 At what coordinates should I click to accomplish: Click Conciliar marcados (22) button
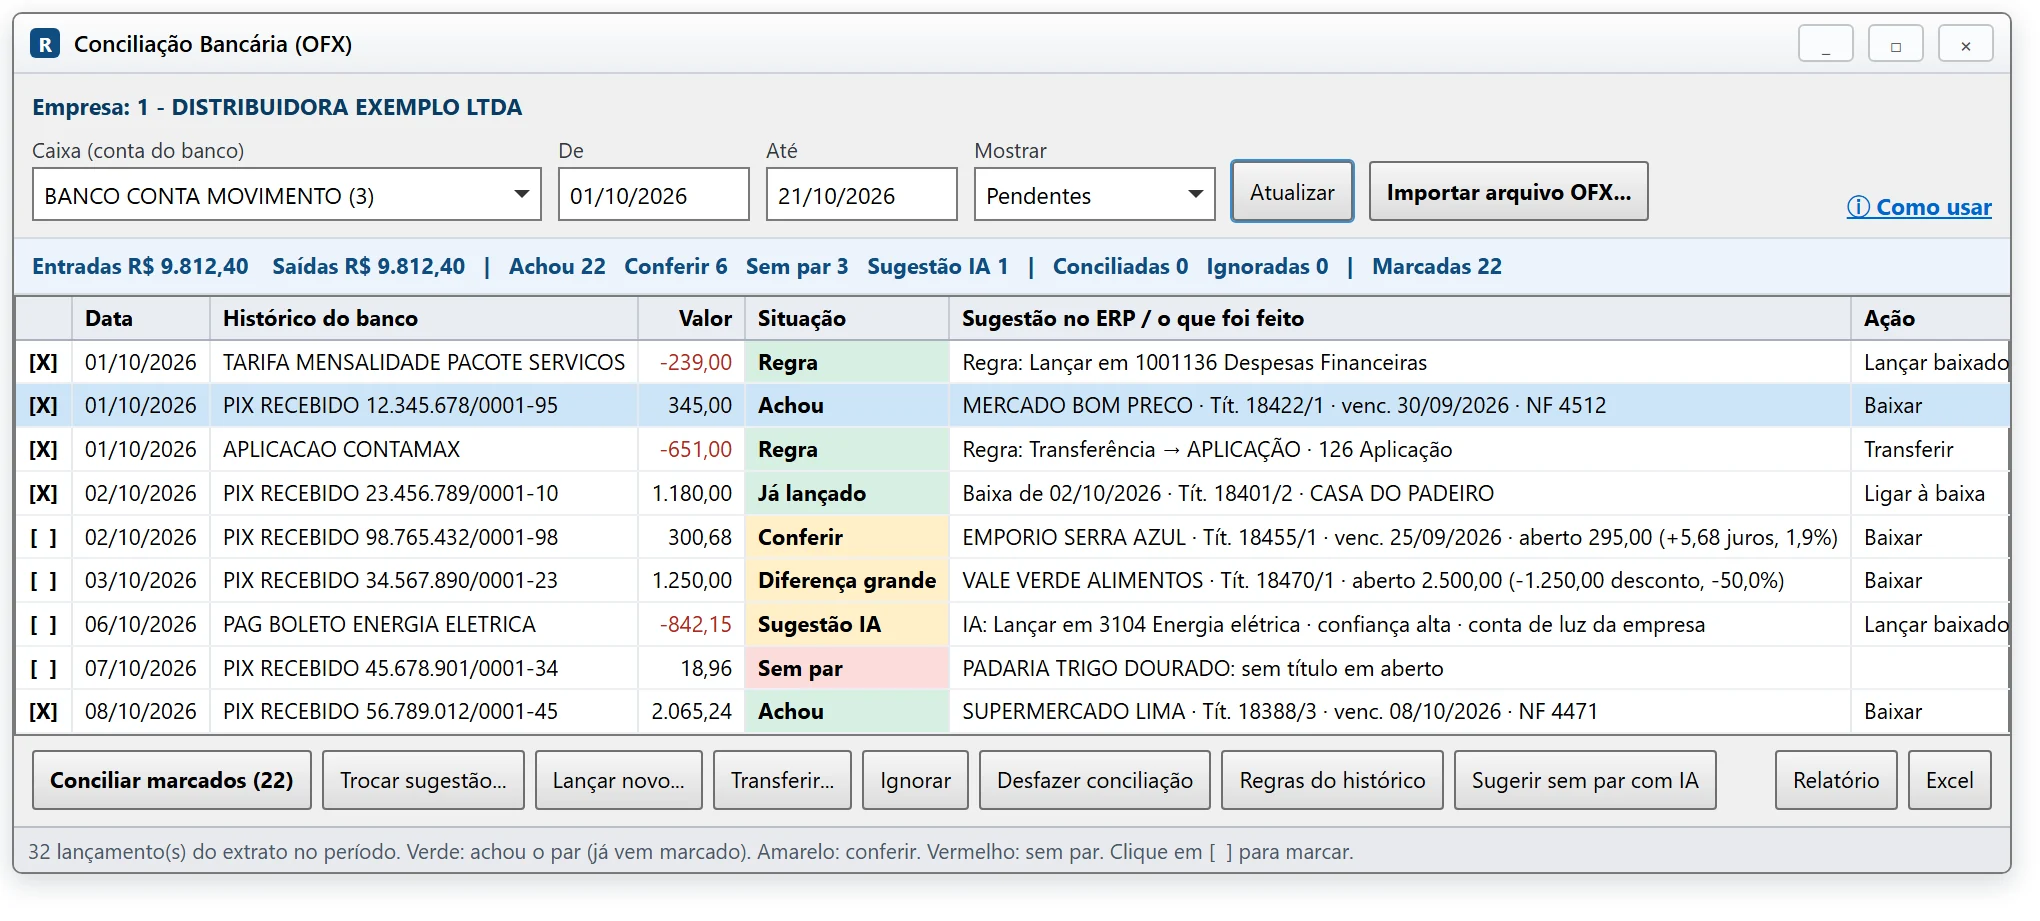coord(172,780)
